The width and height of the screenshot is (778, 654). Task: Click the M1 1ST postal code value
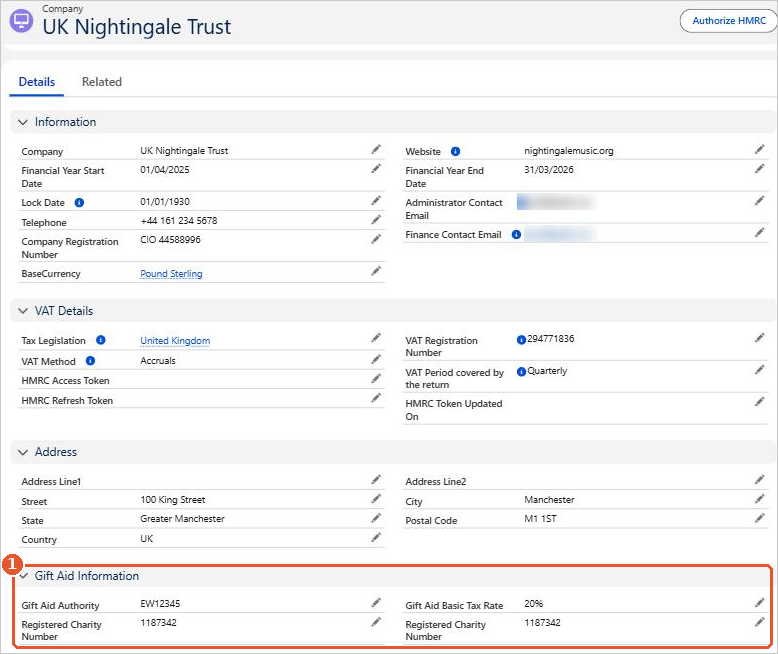540,519
